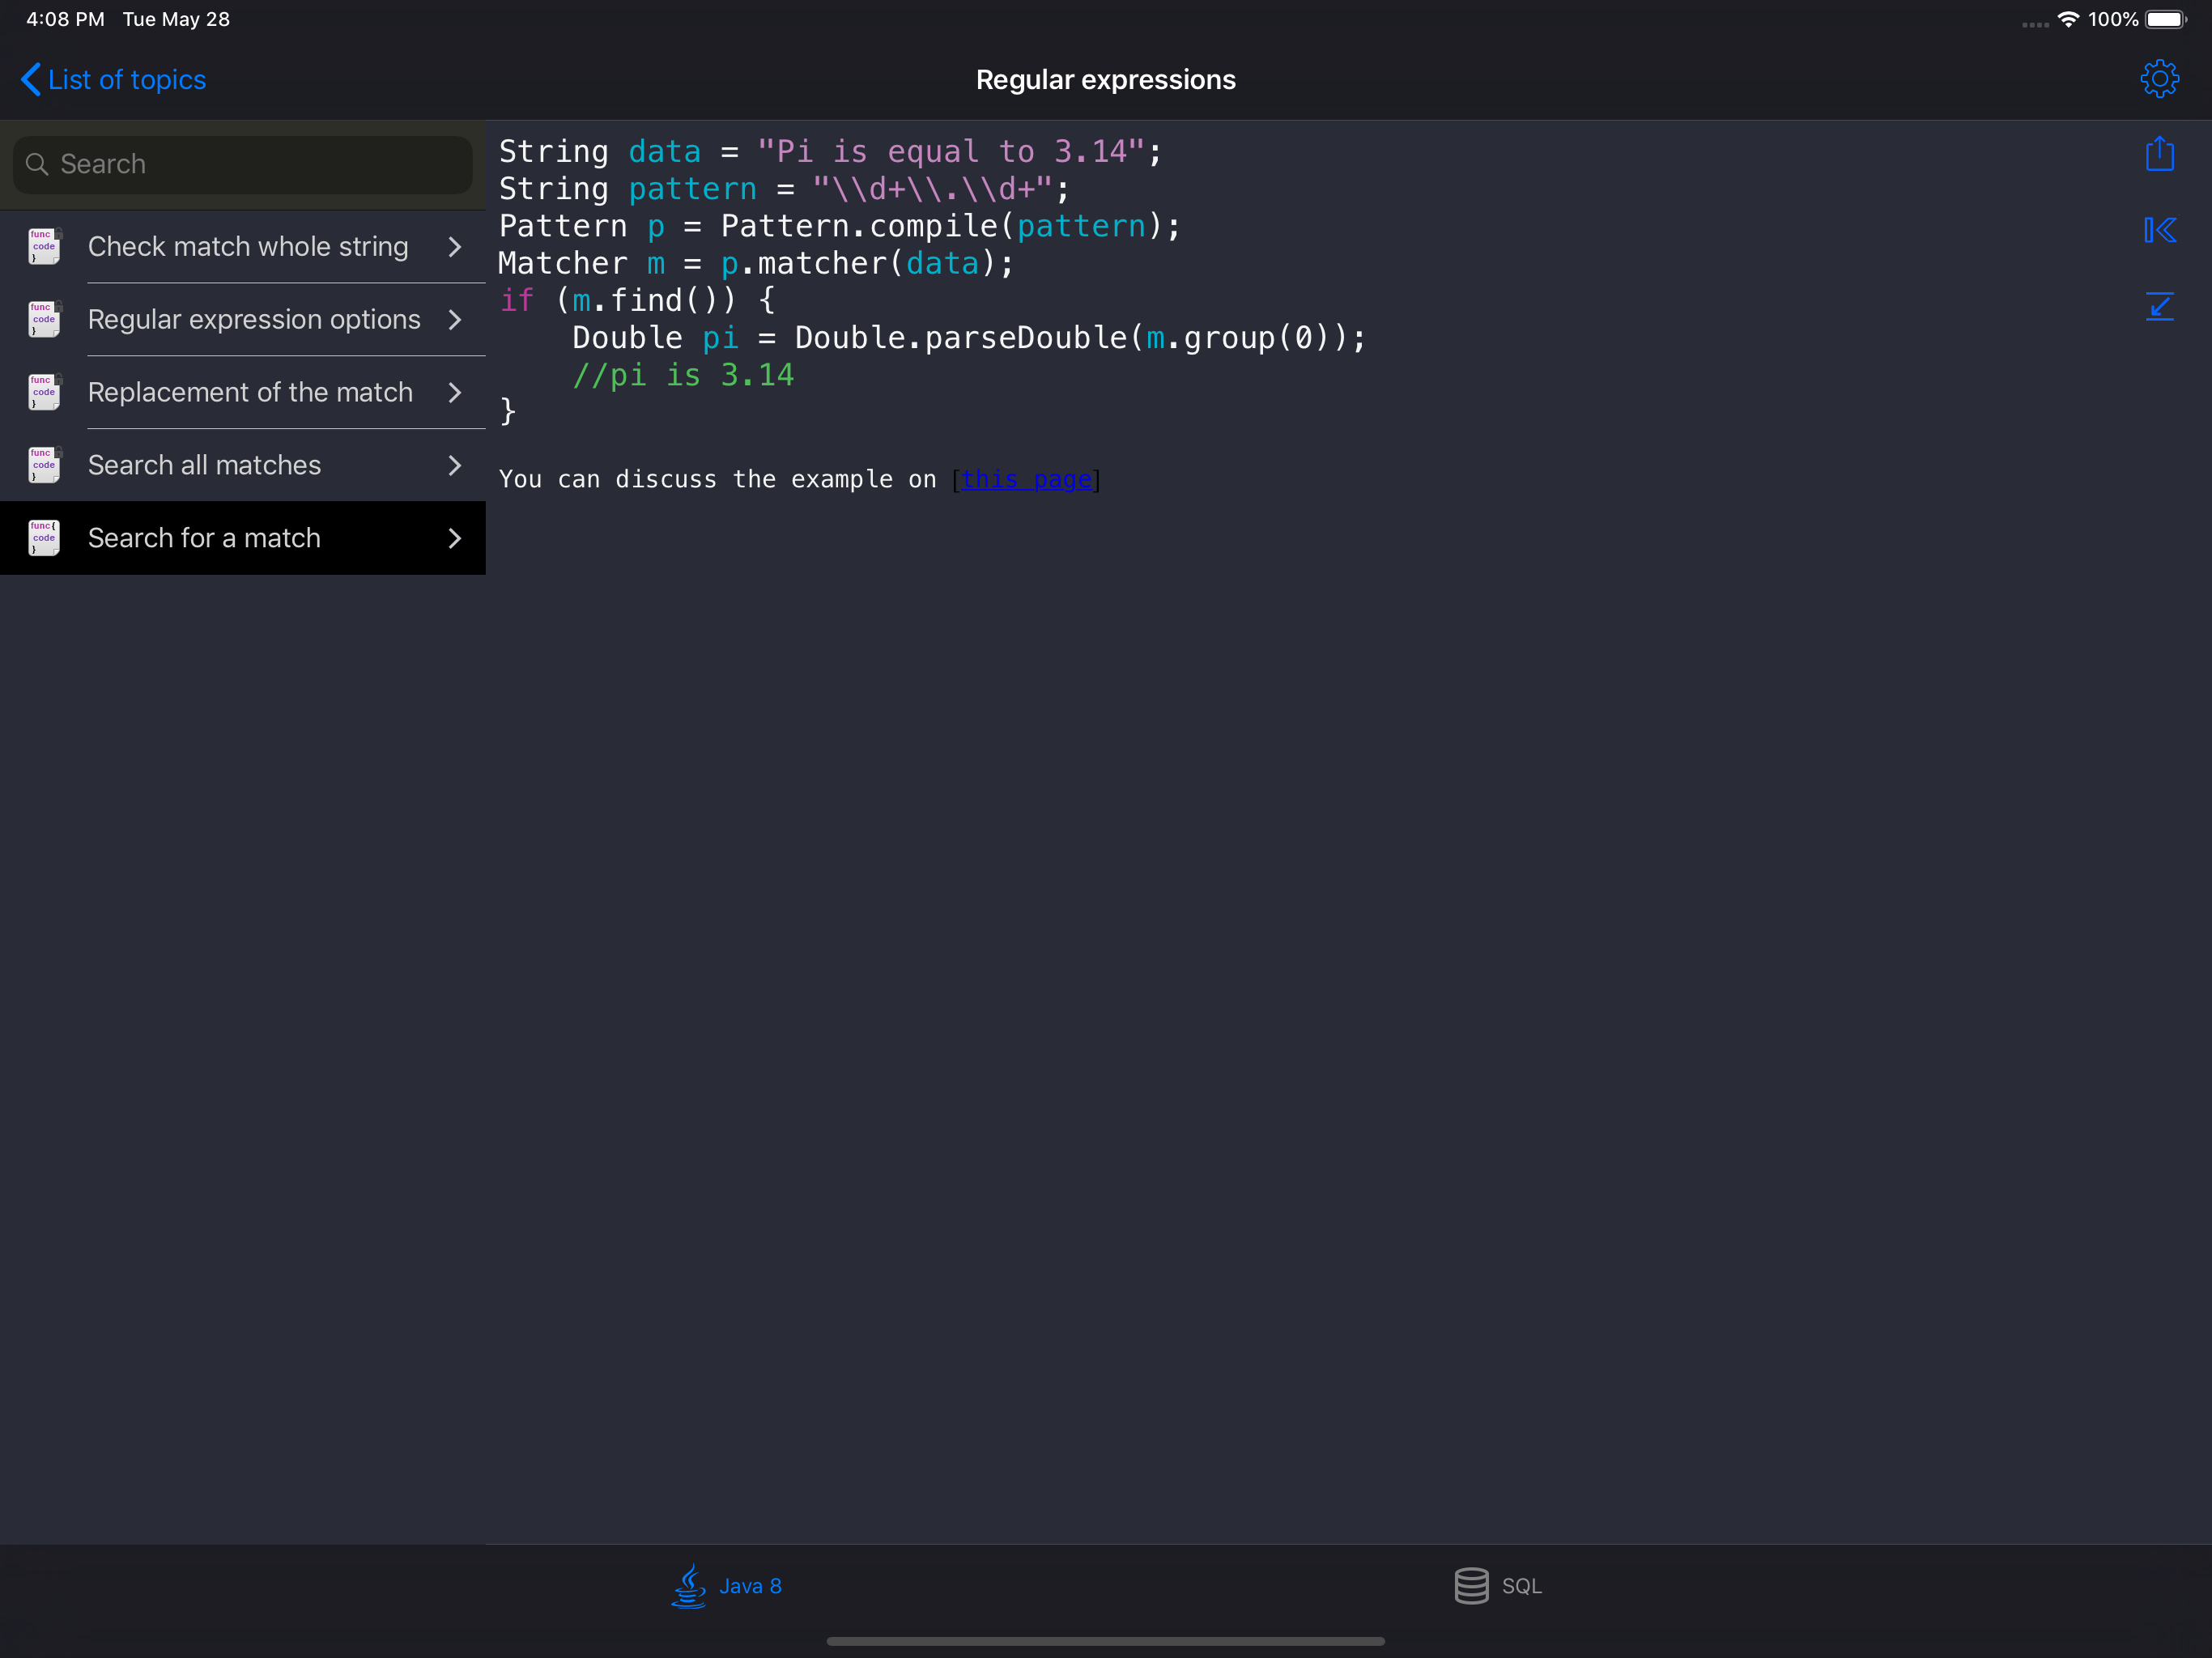
Task: Click the back chevron beside List of topics
Action: [31, 79]
